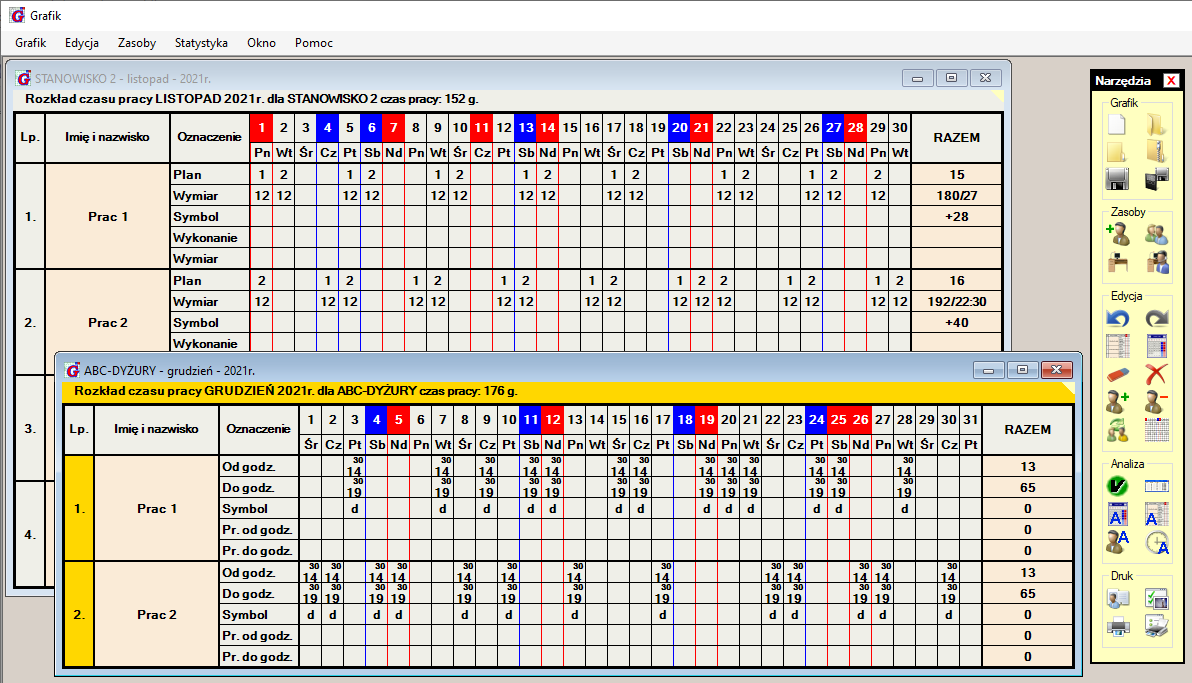Click the month calendar grid icon
The height and width of the screenshot is (683, 1192).
pyautogui.click(x=1156, y=430)
